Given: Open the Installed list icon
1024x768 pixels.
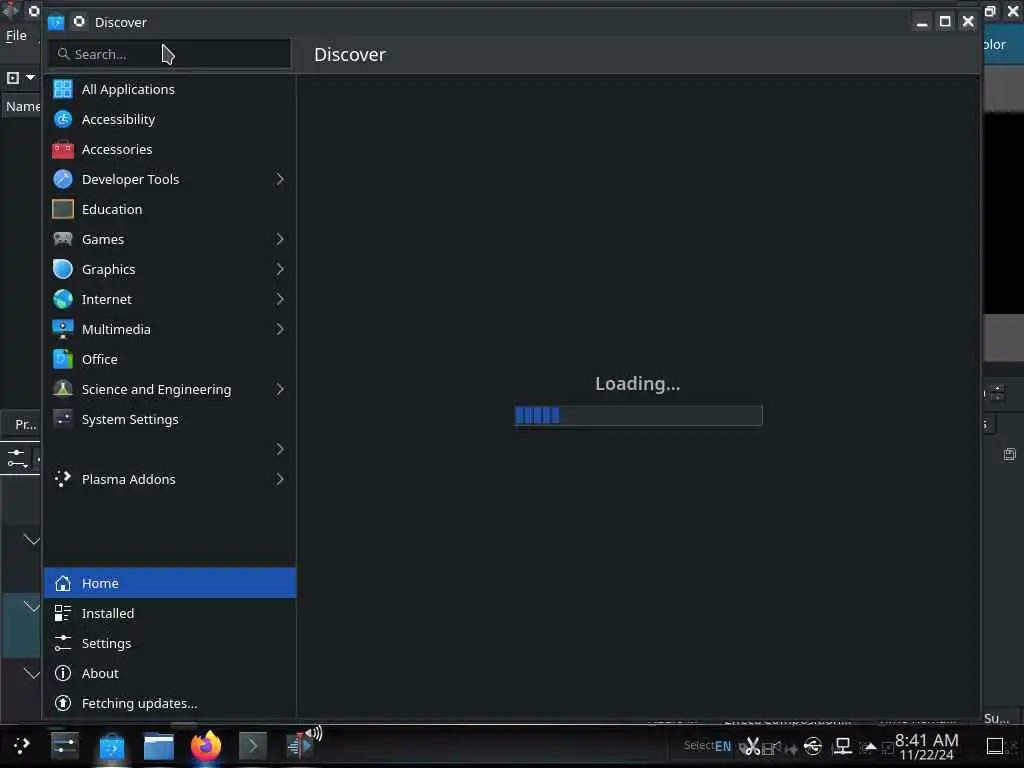Looking at the screenshot, I should tap(63, 613).
